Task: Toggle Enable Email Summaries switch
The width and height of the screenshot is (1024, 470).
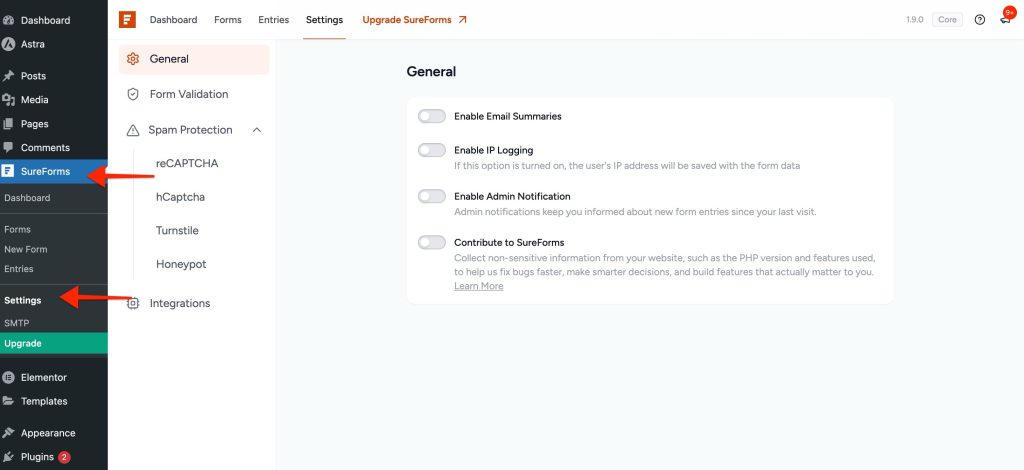Action: pyautogui.click(x=432, y=116)
